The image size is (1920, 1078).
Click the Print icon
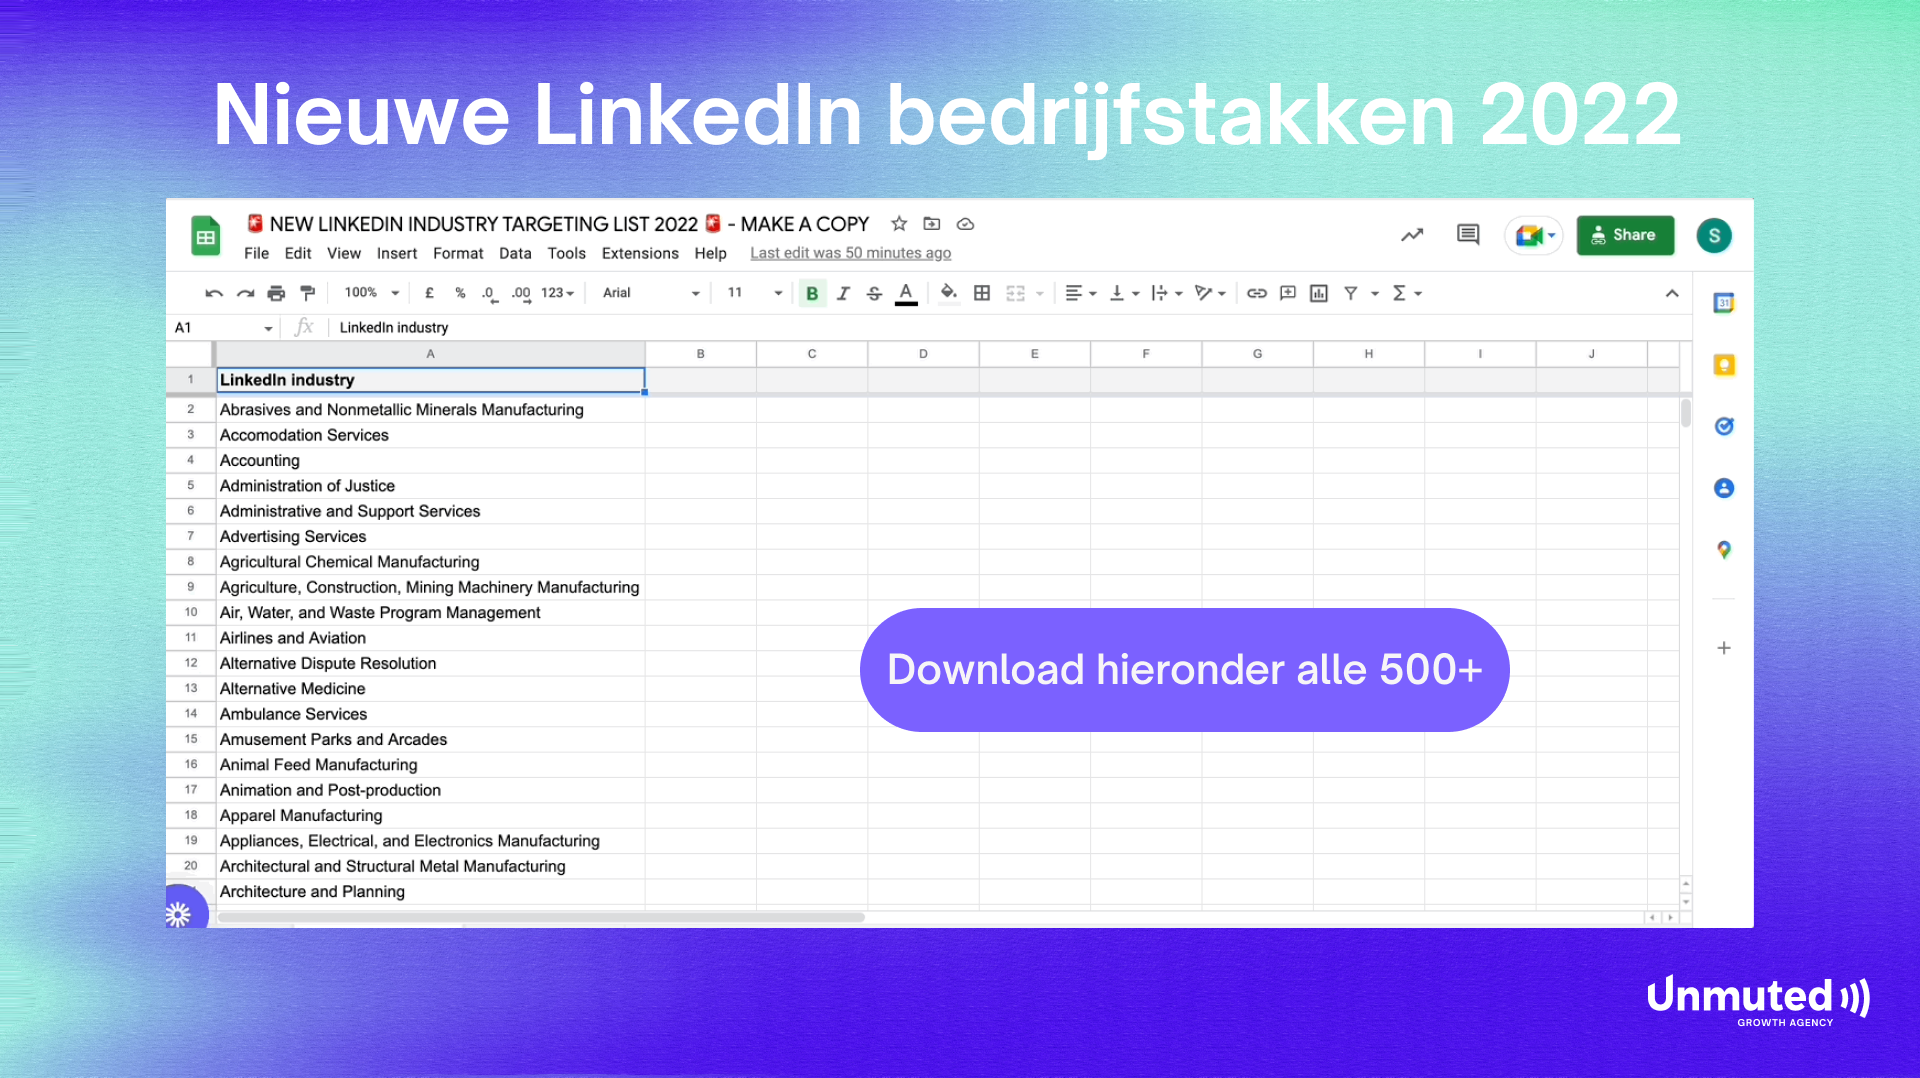(276, 293)
